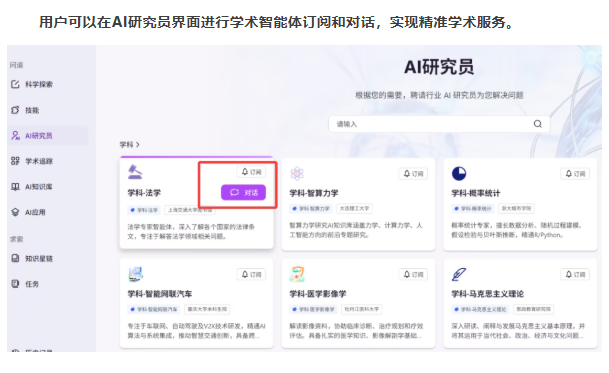This screenshot has width=609, height=373.
Task: Subscribe to 学科-智算力学 agent
Action: coord(413,174)
